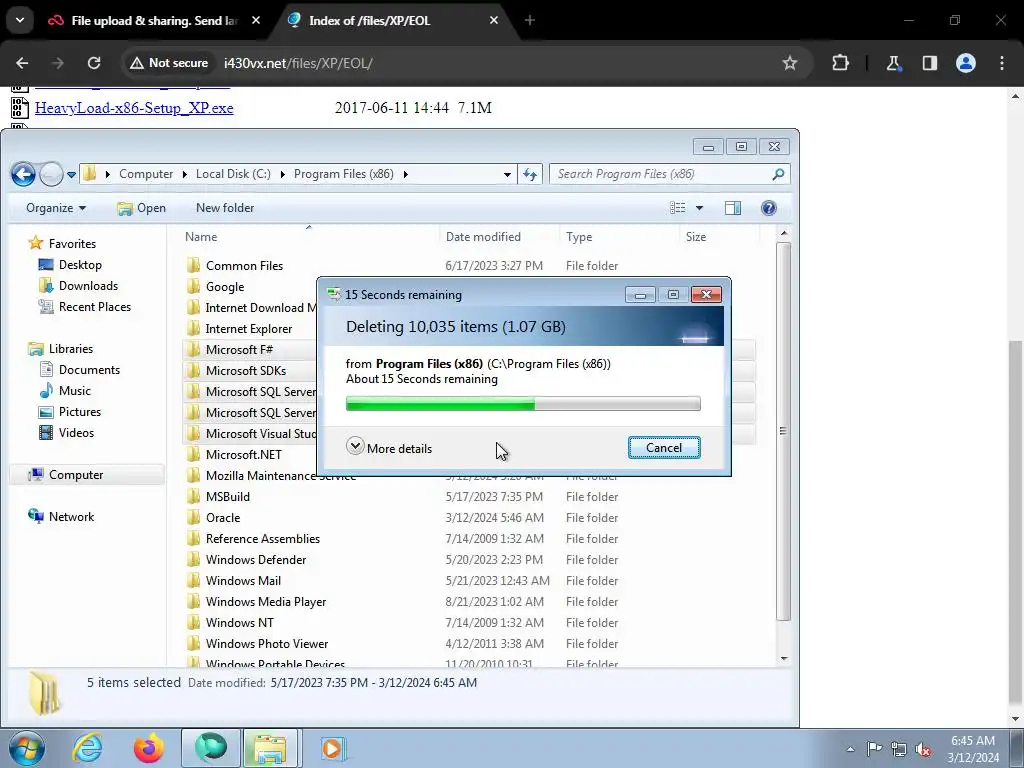Open the Organize menu
Screen dimensions: 1024x768
[x=56, y=208]
